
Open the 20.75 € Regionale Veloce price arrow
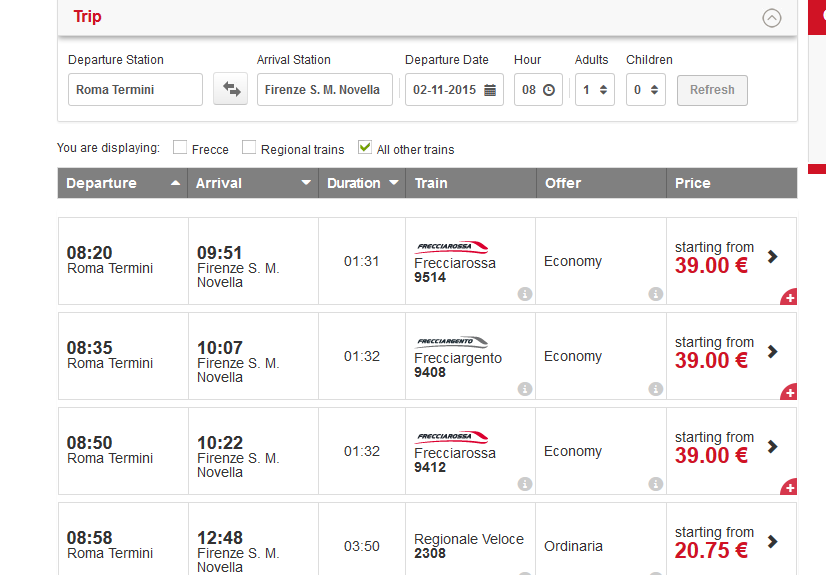(772, 541)
